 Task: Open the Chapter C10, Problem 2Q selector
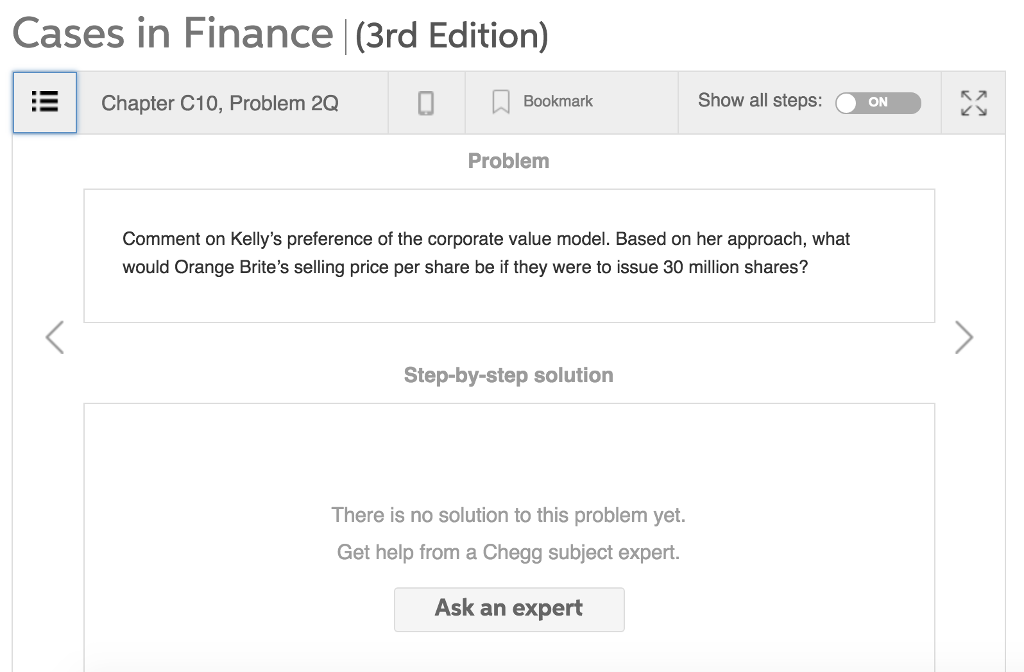pos(219,102)
